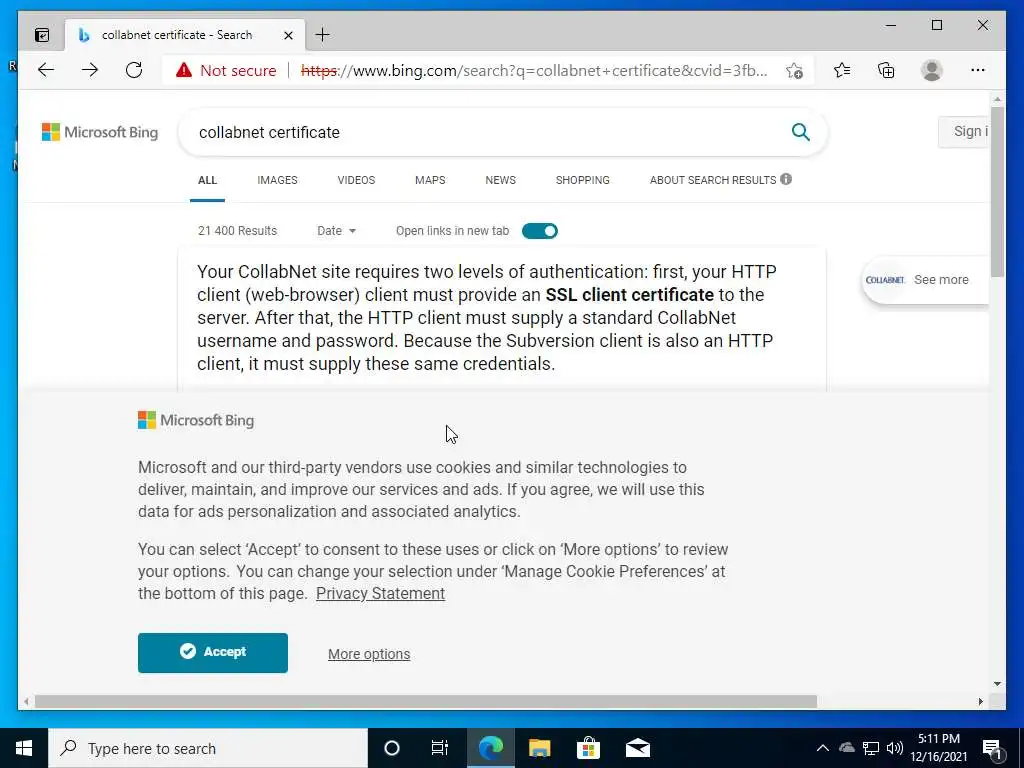Screen dimensions: 1024x768
Task: Accept the Bing cookie consent
Action: click(x=213, y=652)
